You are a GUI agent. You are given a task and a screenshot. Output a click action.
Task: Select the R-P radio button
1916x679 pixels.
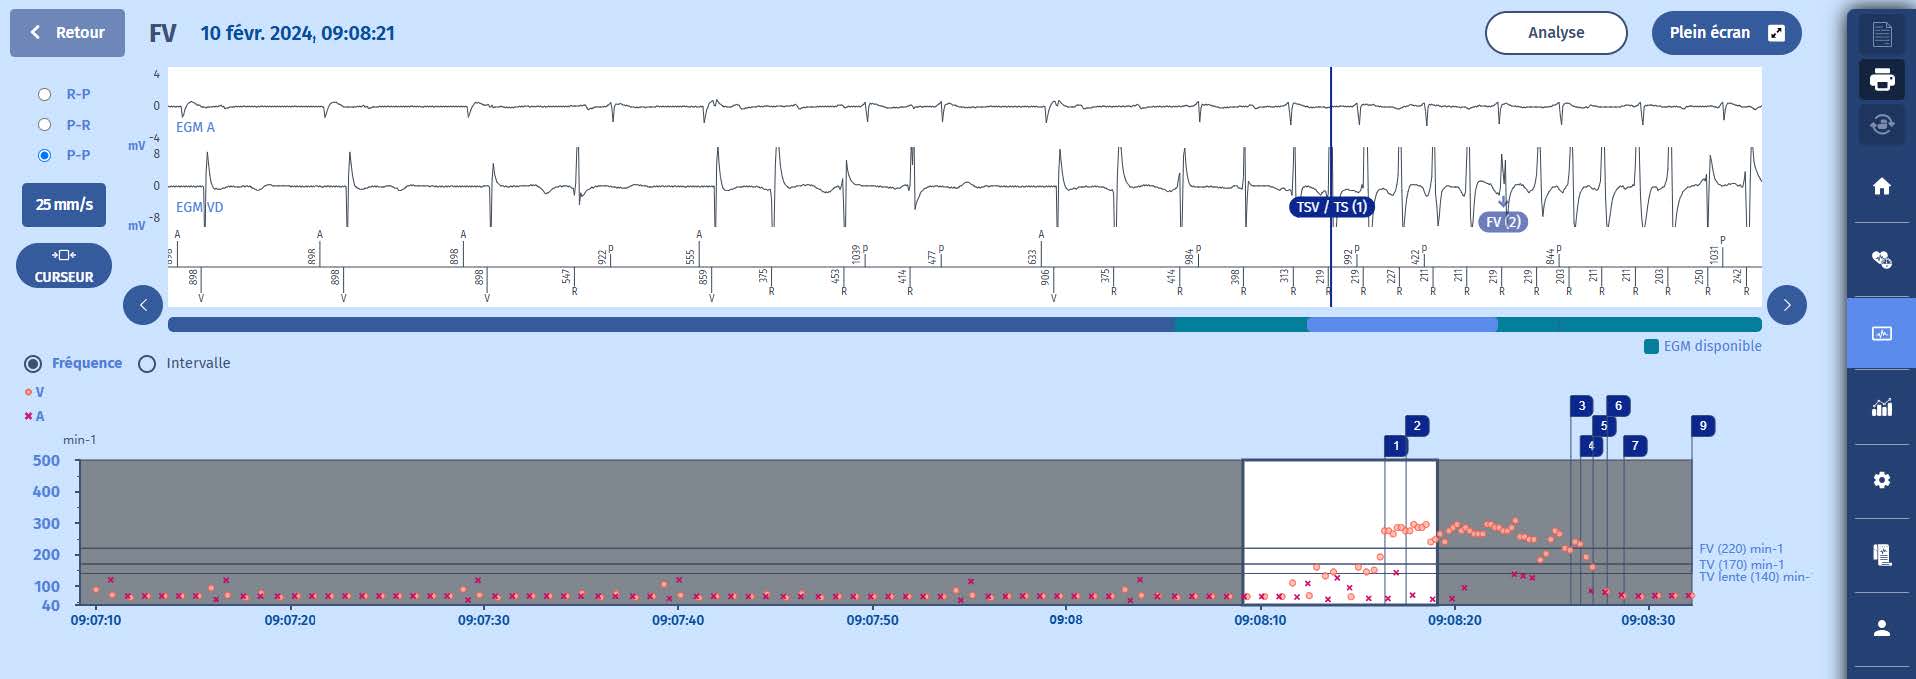point(44,94)
